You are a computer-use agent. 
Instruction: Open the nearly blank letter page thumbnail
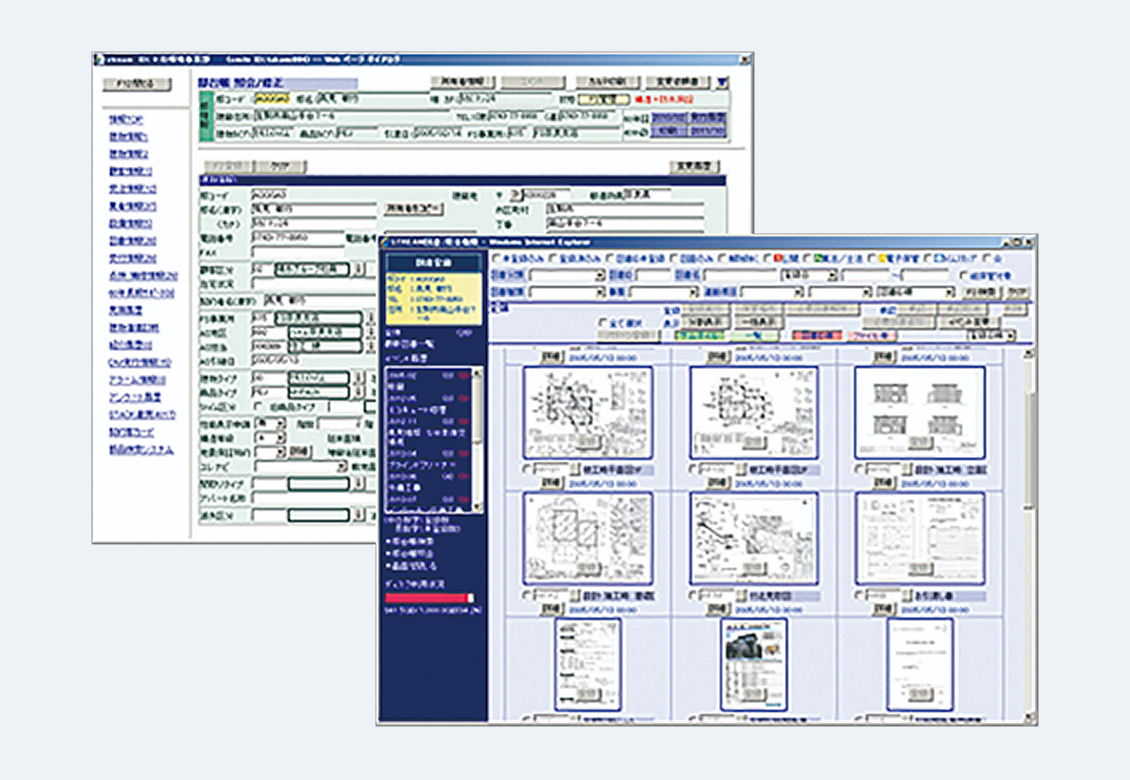pyautogui.click(x=920, y=665)
